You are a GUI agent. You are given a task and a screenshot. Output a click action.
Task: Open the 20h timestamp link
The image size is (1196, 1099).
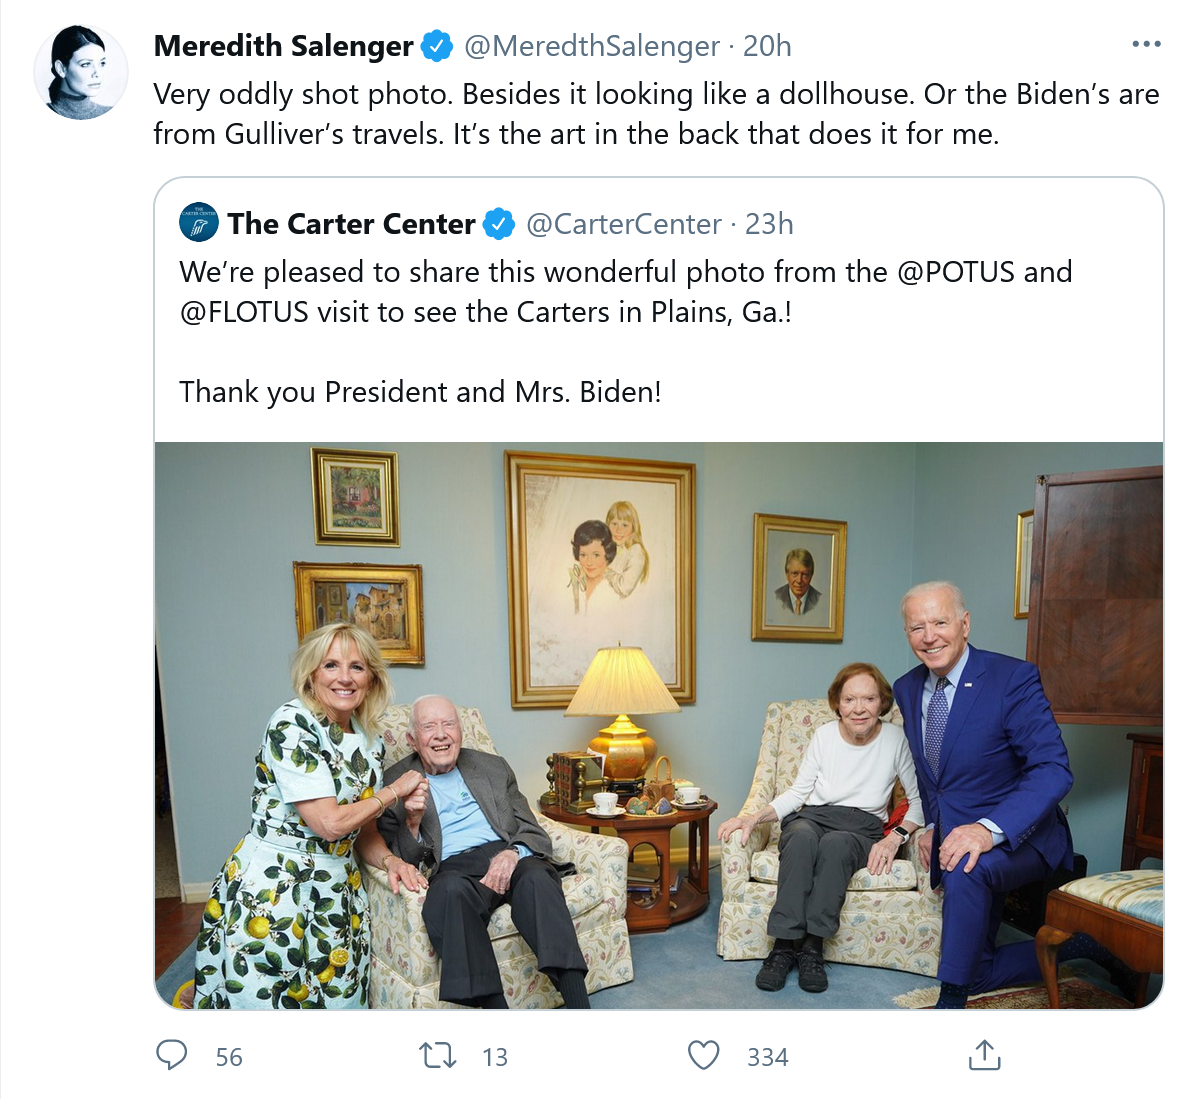(x=767, y=47)
